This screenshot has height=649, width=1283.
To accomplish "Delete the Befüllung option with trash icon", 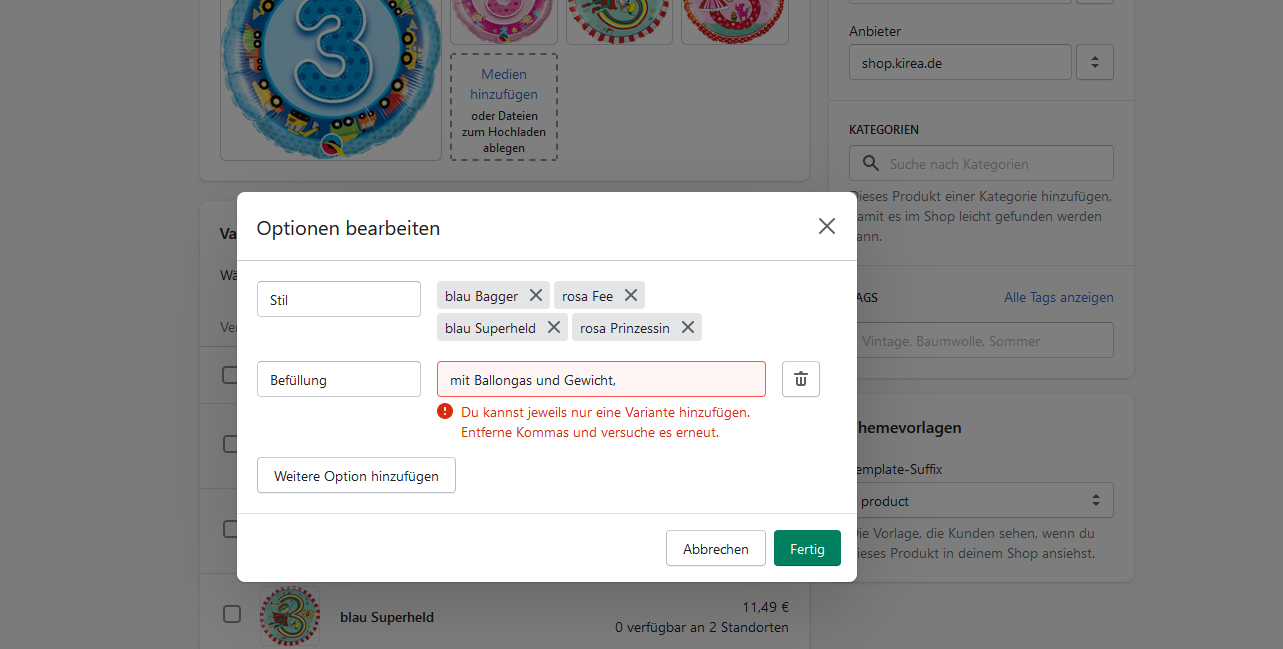I will tap(801, 379).
